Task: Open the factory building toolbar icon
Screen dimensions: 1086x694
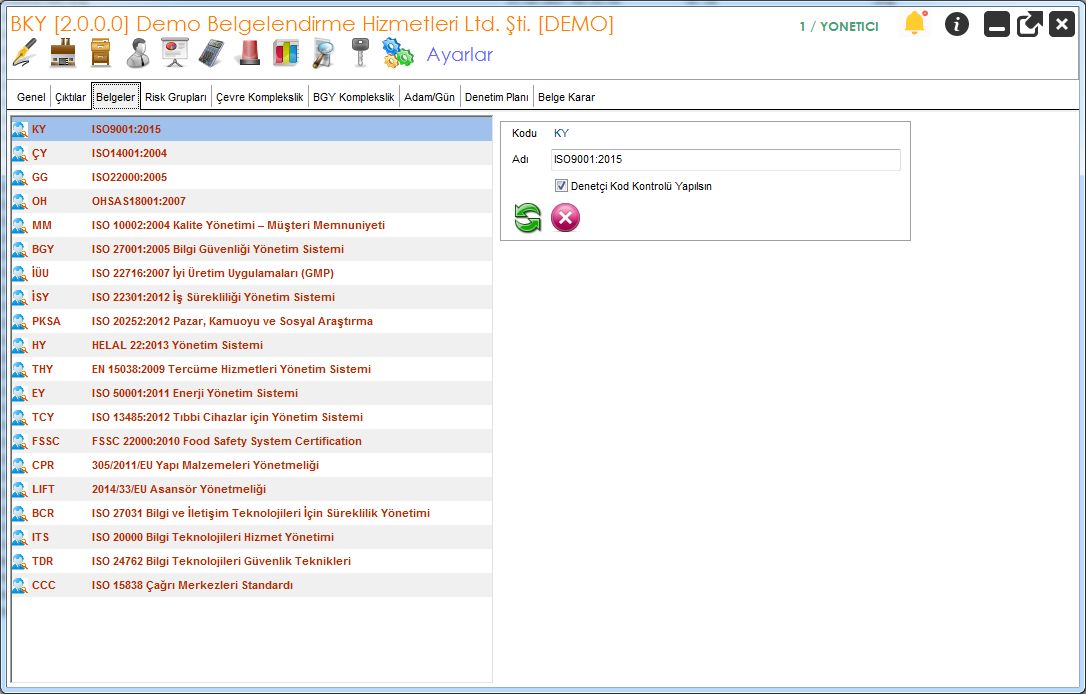Action: (63, 53)
